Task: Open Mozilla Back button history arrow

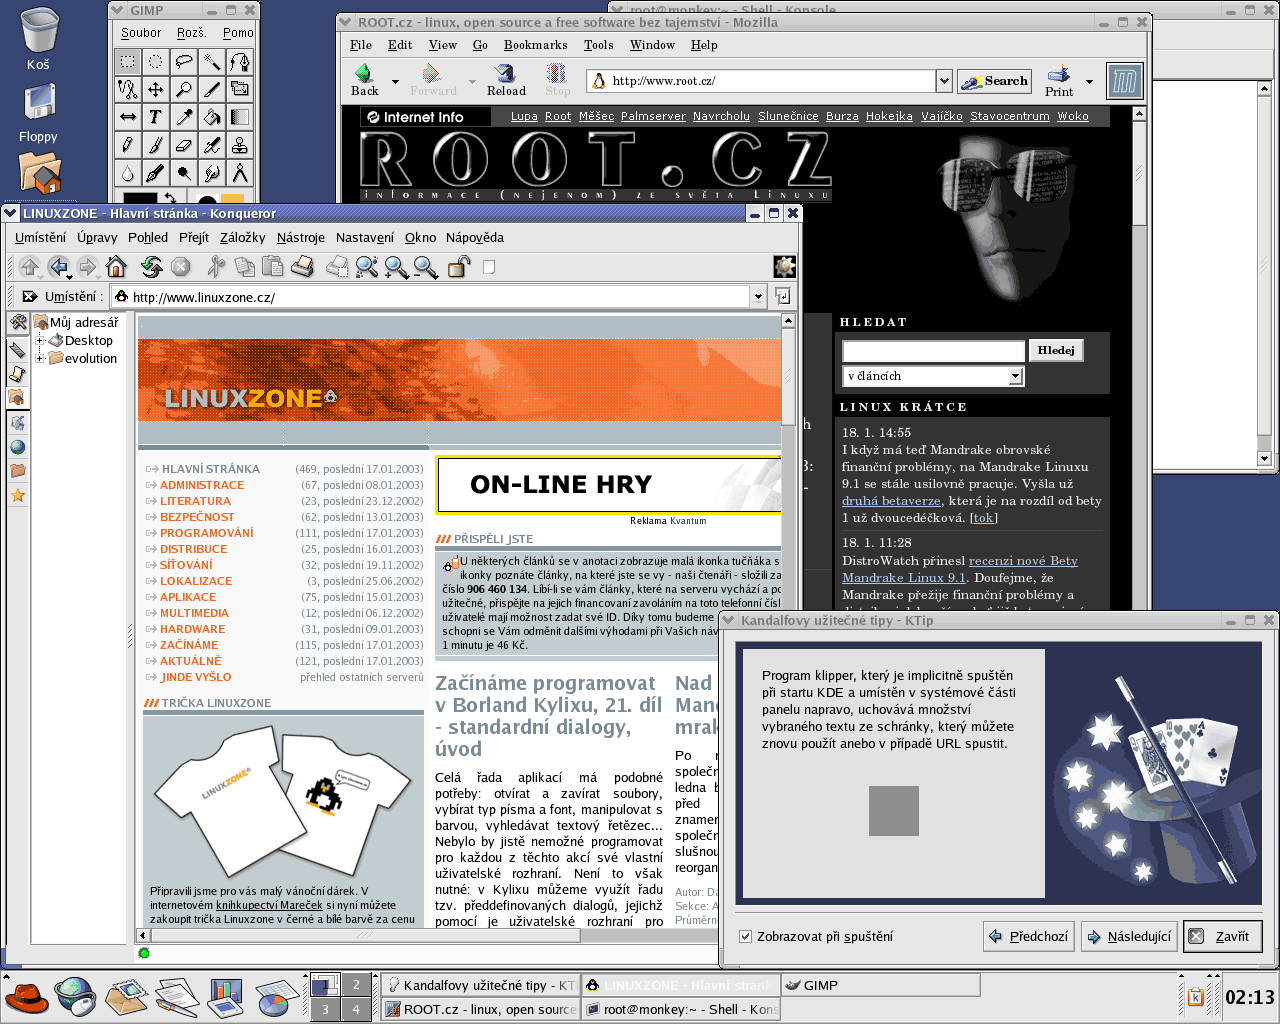Action: (x=395, y=81)
